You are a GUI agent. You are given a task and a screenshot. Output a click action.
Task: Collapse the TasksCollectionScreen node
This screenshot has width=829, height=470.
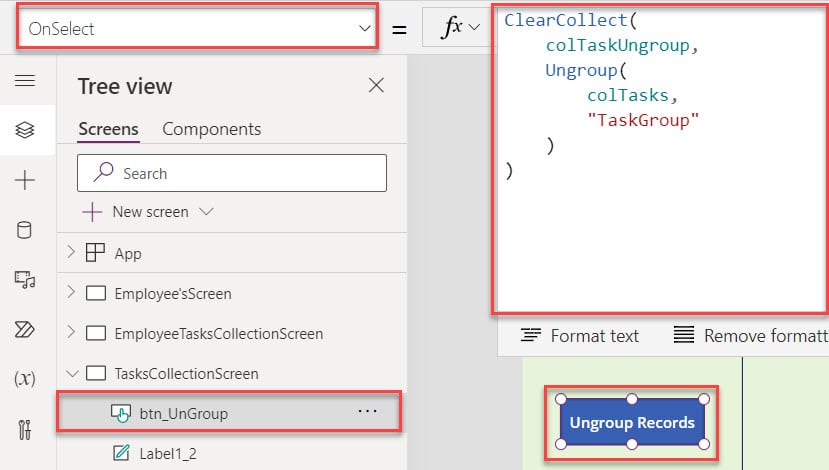[x=72, y=373]
